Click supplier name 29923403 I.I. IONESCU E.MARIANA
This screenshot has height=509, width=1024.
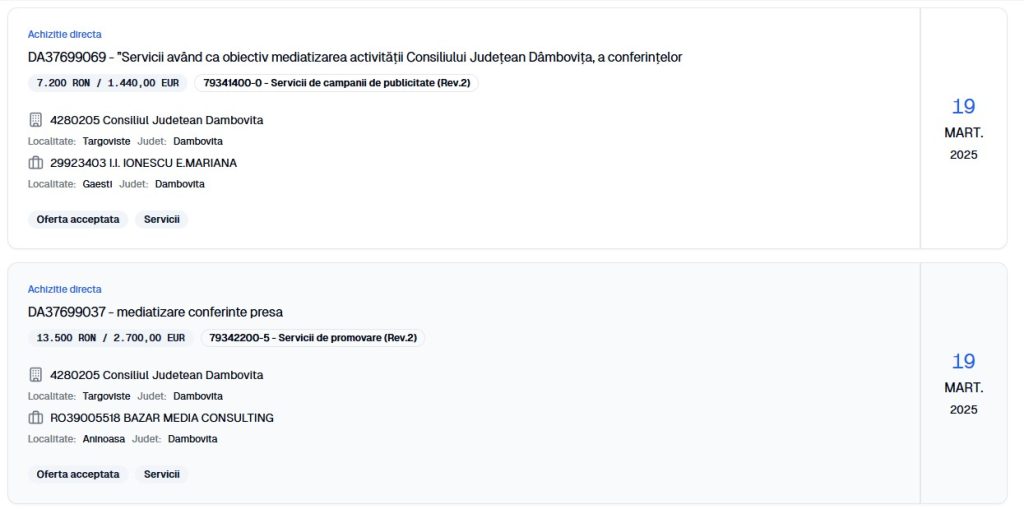tap(143, 163)
